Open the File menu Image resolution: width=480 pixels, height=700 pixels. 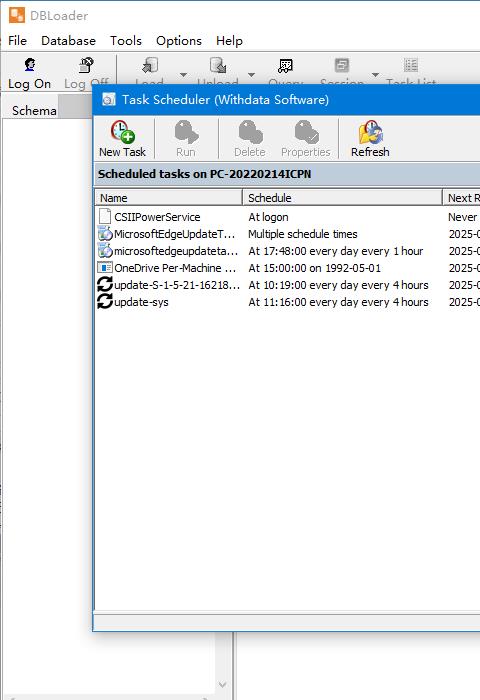[x=17, y=41]
